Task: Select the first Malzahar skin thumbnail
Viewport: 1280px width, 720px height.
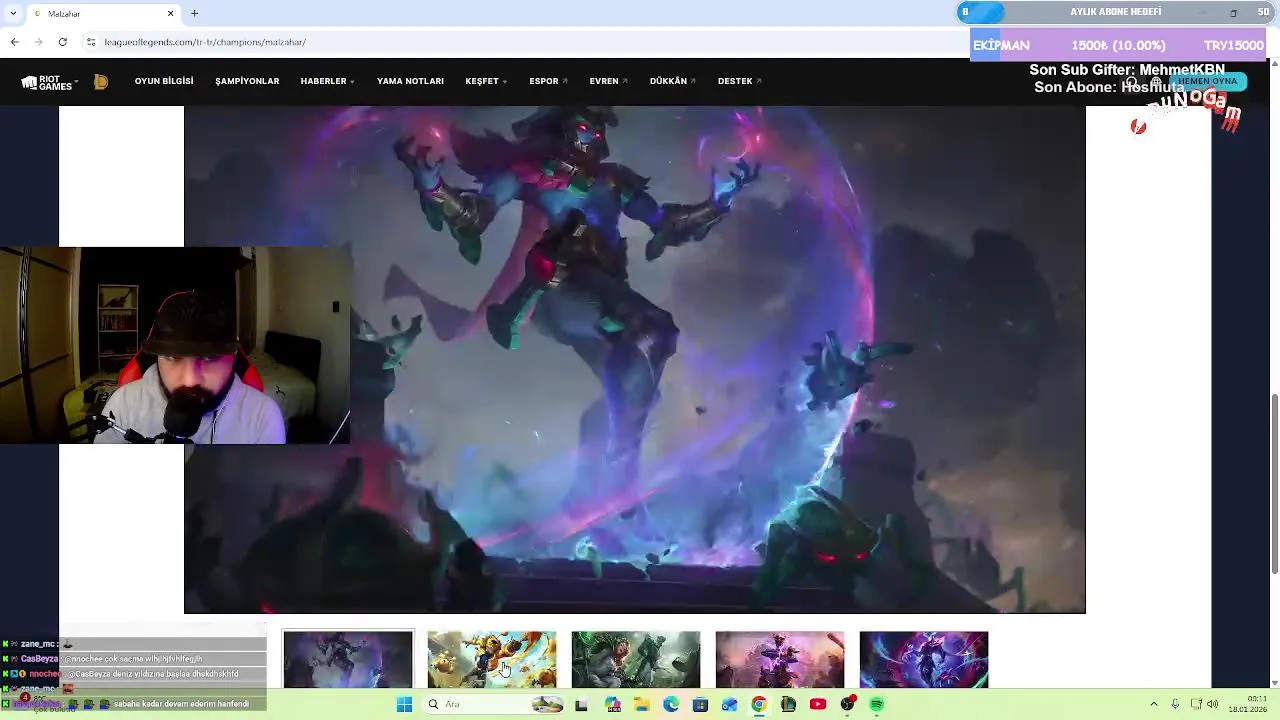Action: 348,659
